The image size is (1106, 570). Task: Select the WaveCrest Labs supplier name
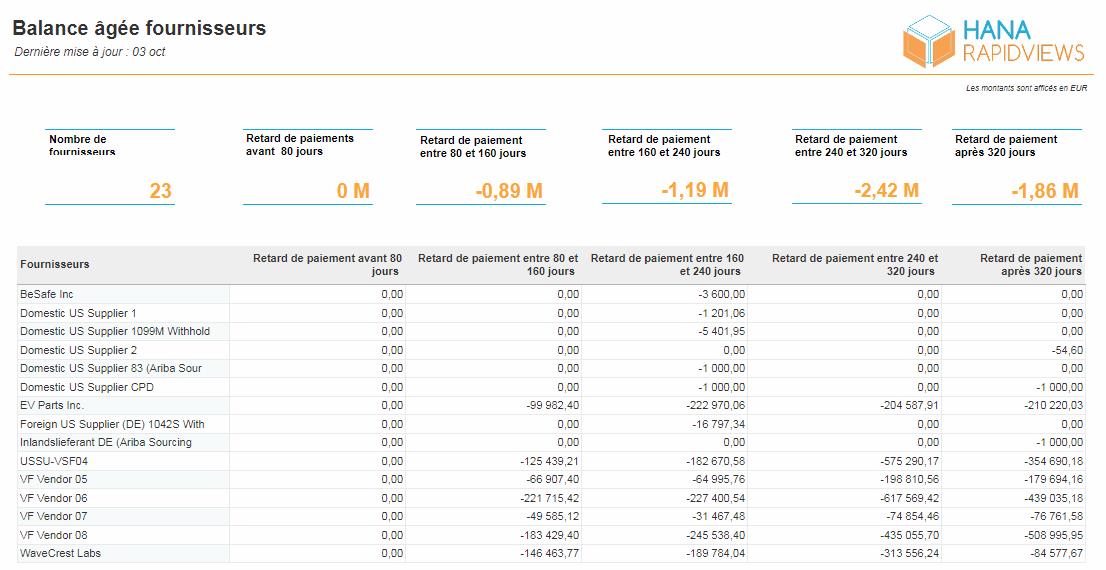[x=60, y=553]
